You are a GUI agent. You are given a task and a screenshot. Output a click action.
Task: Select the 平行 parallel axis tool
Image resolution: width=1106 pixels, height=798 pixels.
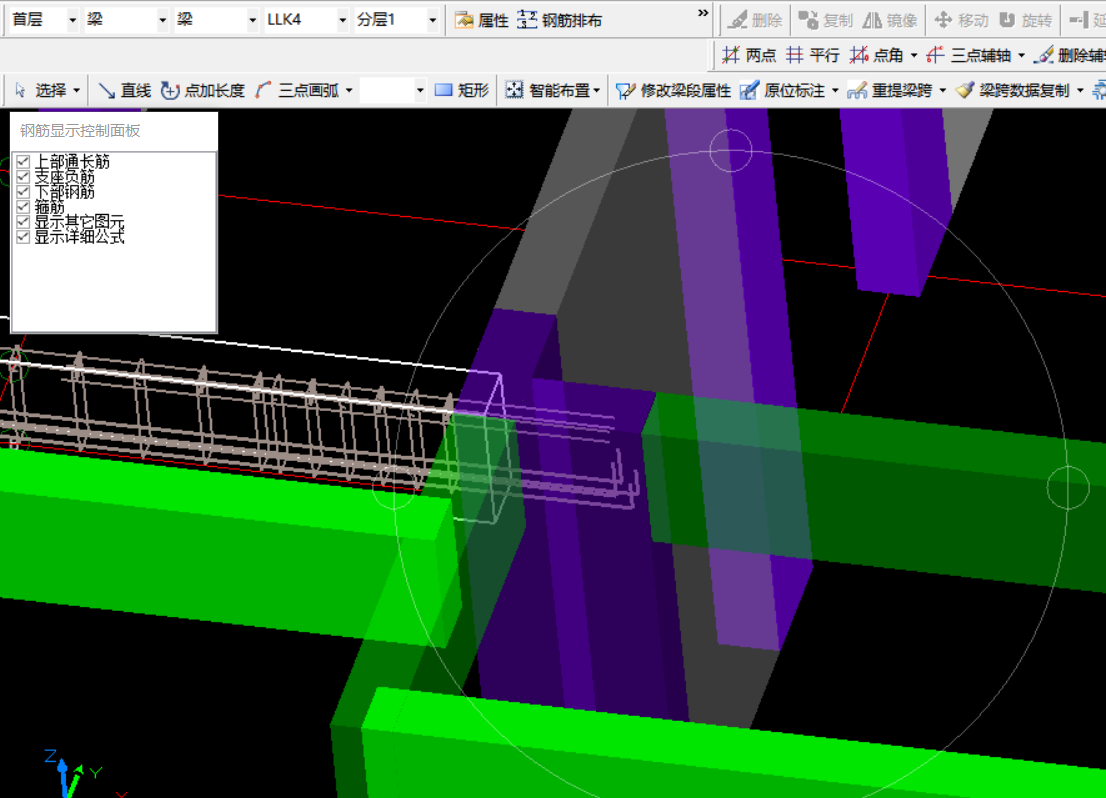click(x=813, y=55)
